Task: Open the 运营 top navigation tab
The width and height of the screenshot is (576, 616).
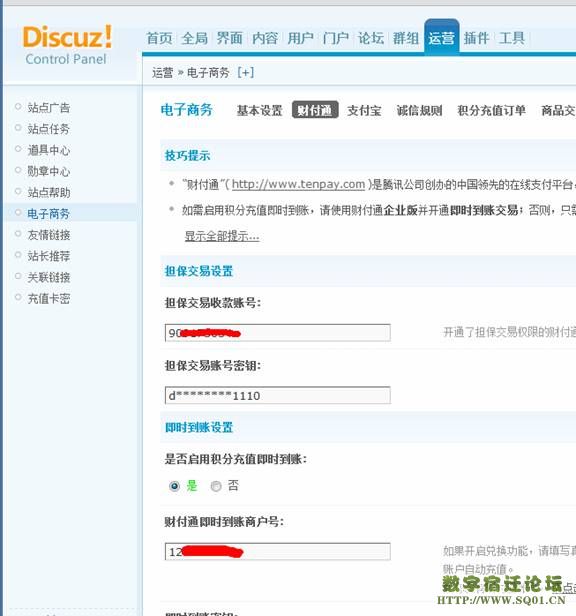Action: pos(442,38)
